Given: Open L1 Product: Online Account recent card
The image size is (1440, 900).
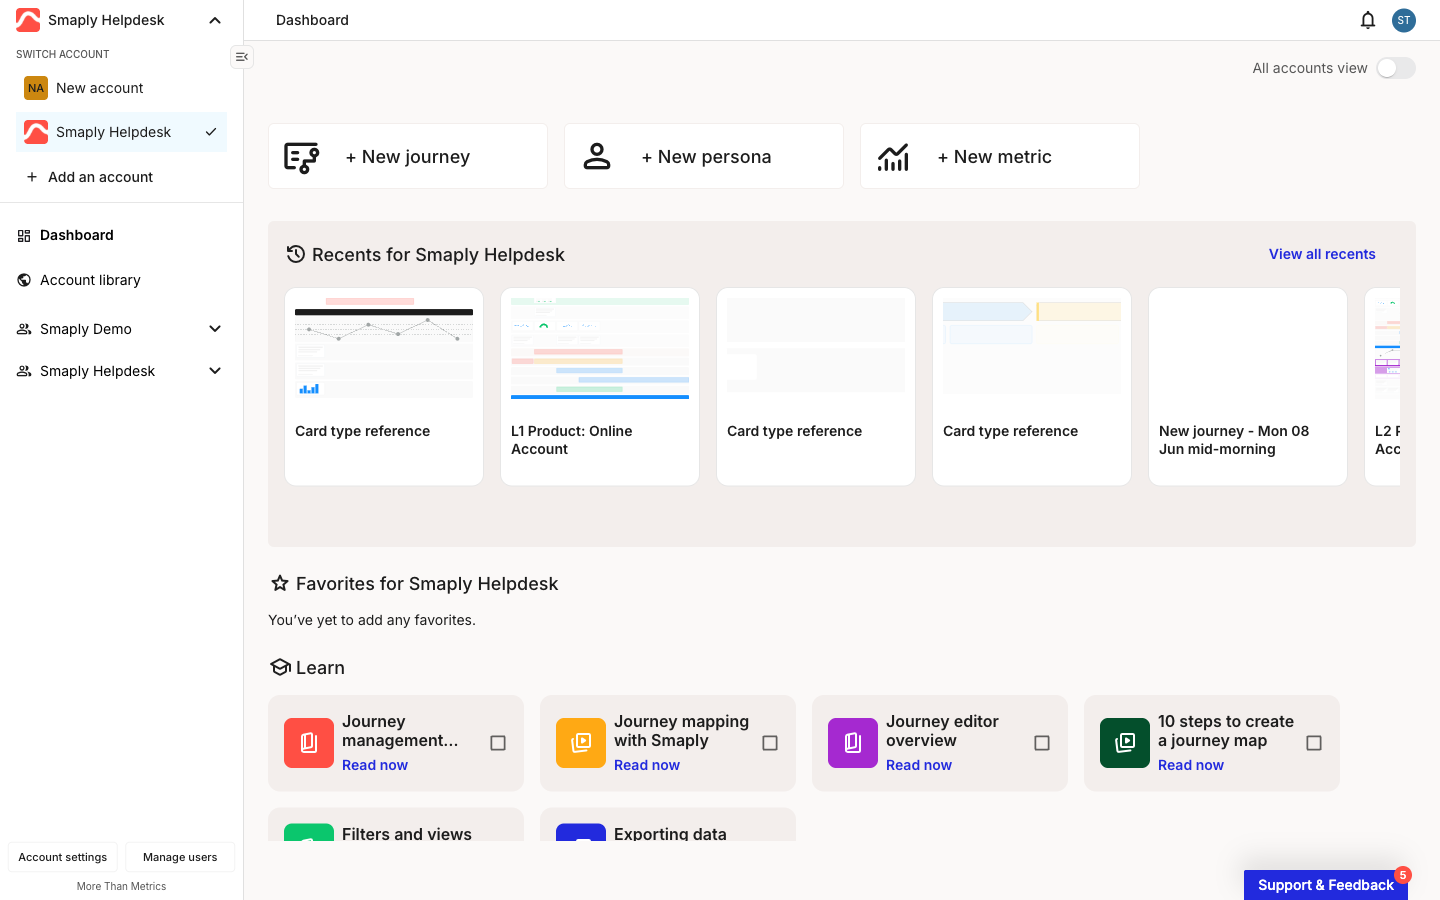Looking at the screenshot, I should 600,387.
